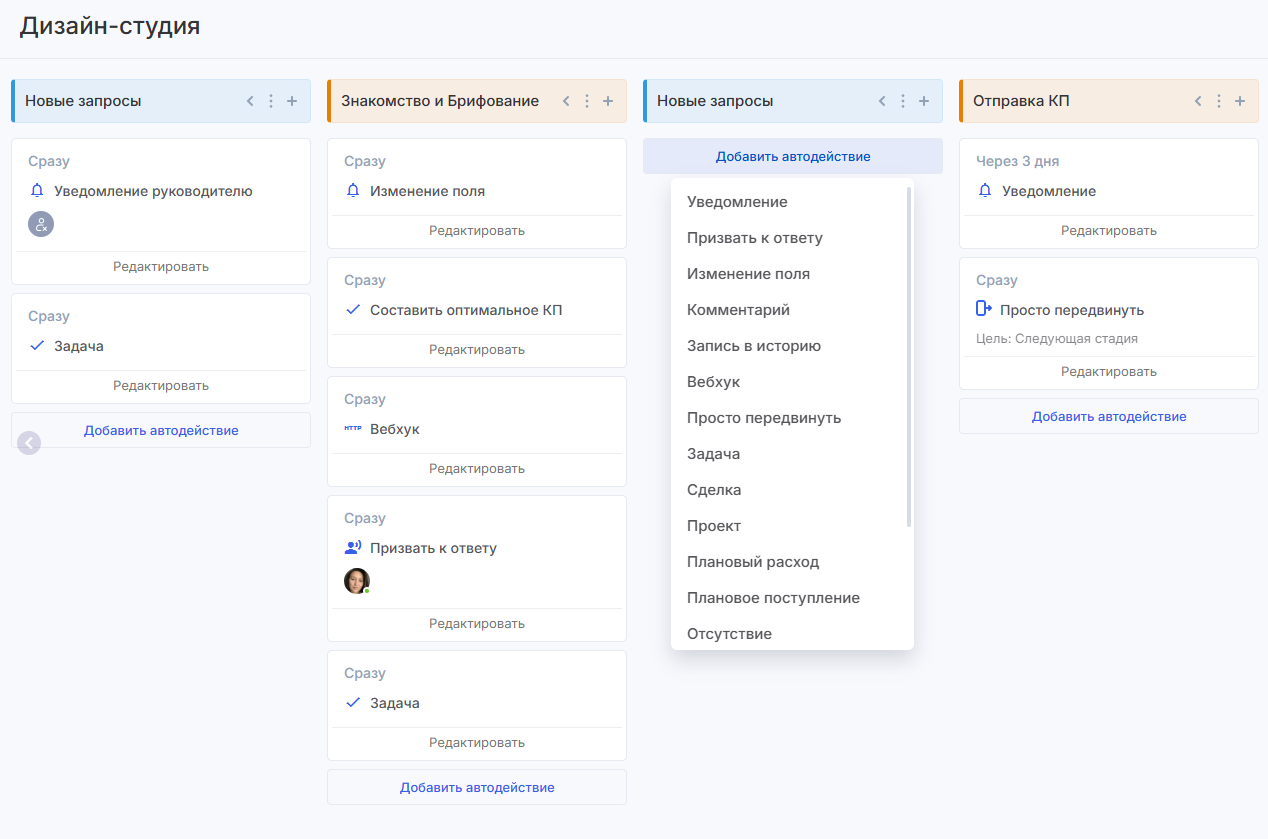Viewport: 1268px width, 839px height.
Task: Click left chevron in first Новые запросы header
Action: pyautogui.click(x=250, y=101)
